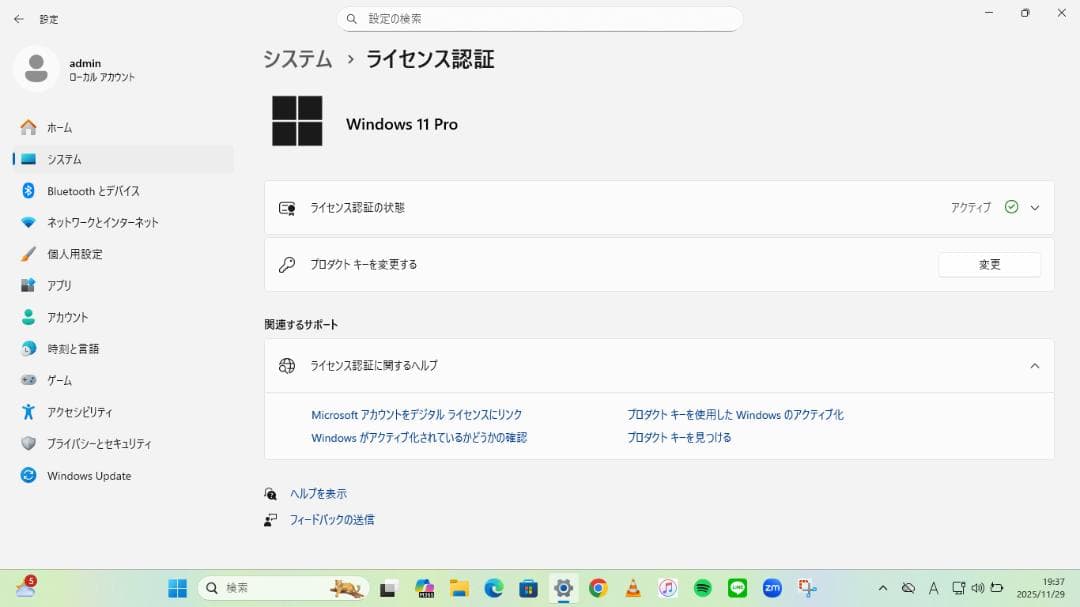Open ゲーム settings page
The height and width of the screenshot is (607, 1080).
(124, 380)
